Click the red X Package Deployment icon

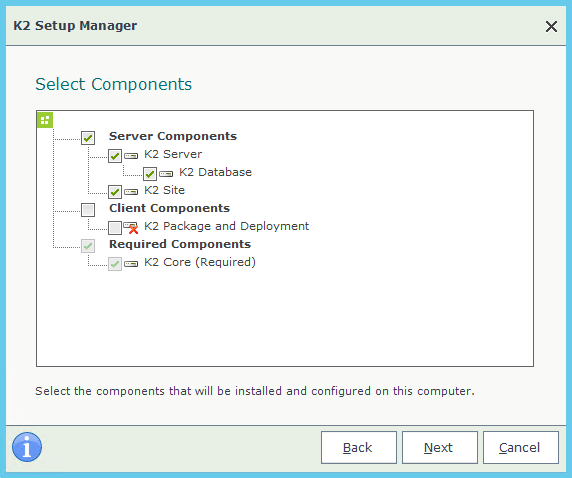(x=131, y=227)
